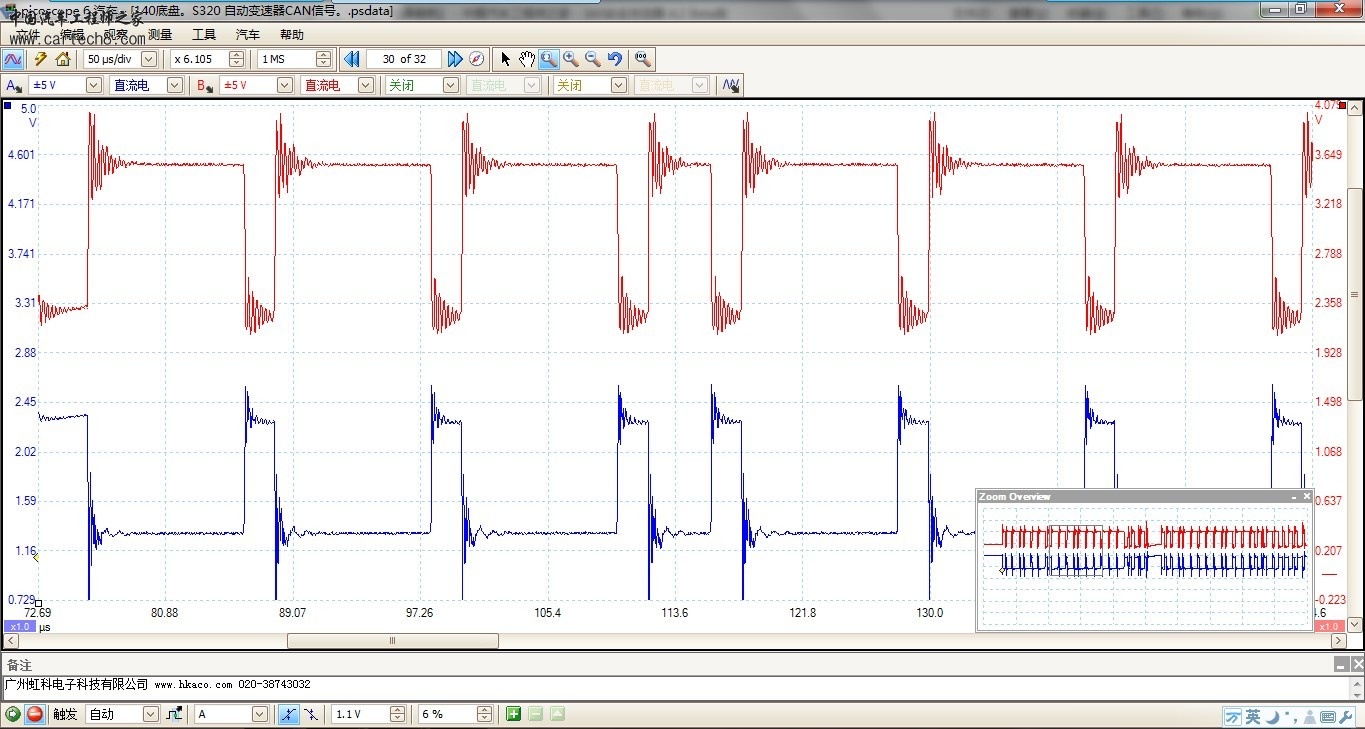Open the 工具 menu
Image resolution: width=1365 pixels, height=729 pixels.
pyautogui.click(x=204, y=34)
